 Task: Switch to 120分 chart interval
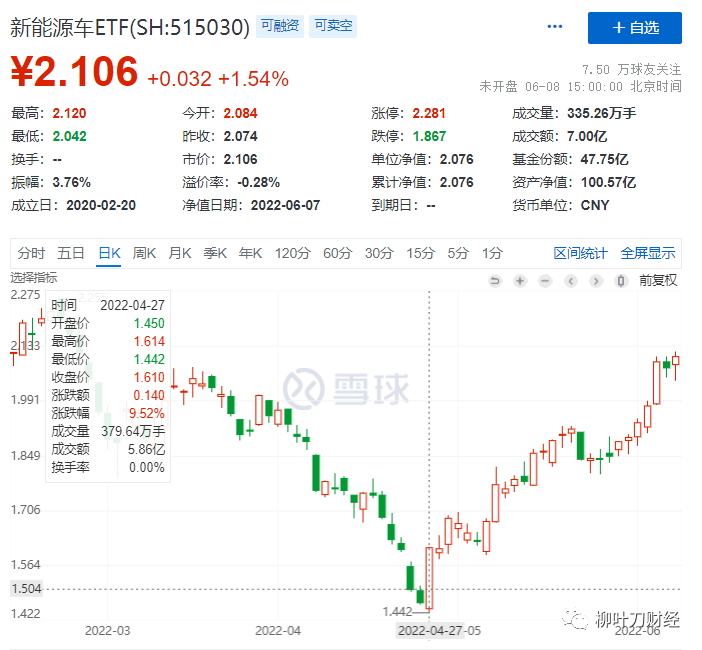292,253
